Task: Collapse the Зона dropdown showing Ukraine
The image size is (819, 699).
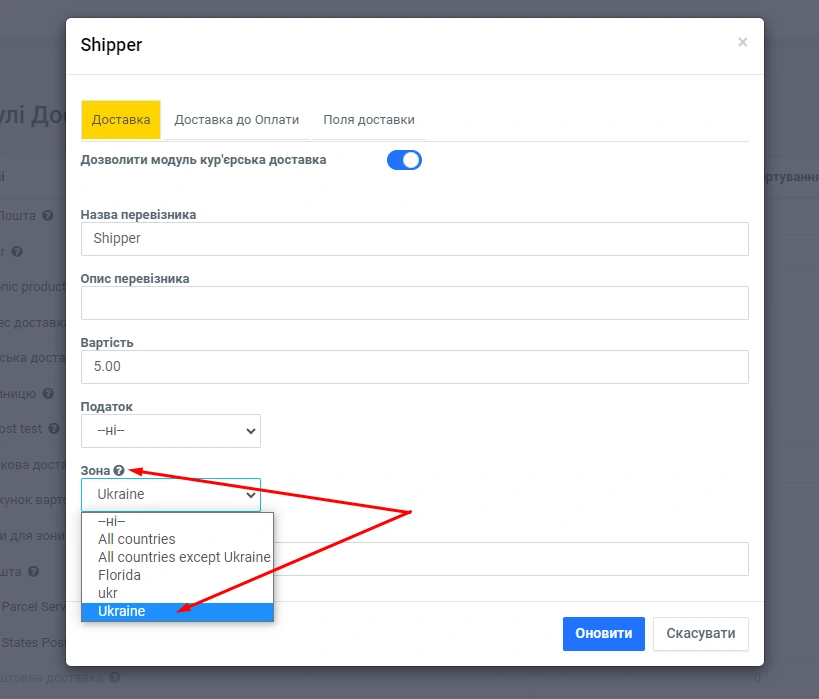Action: [x=170, y=494]
